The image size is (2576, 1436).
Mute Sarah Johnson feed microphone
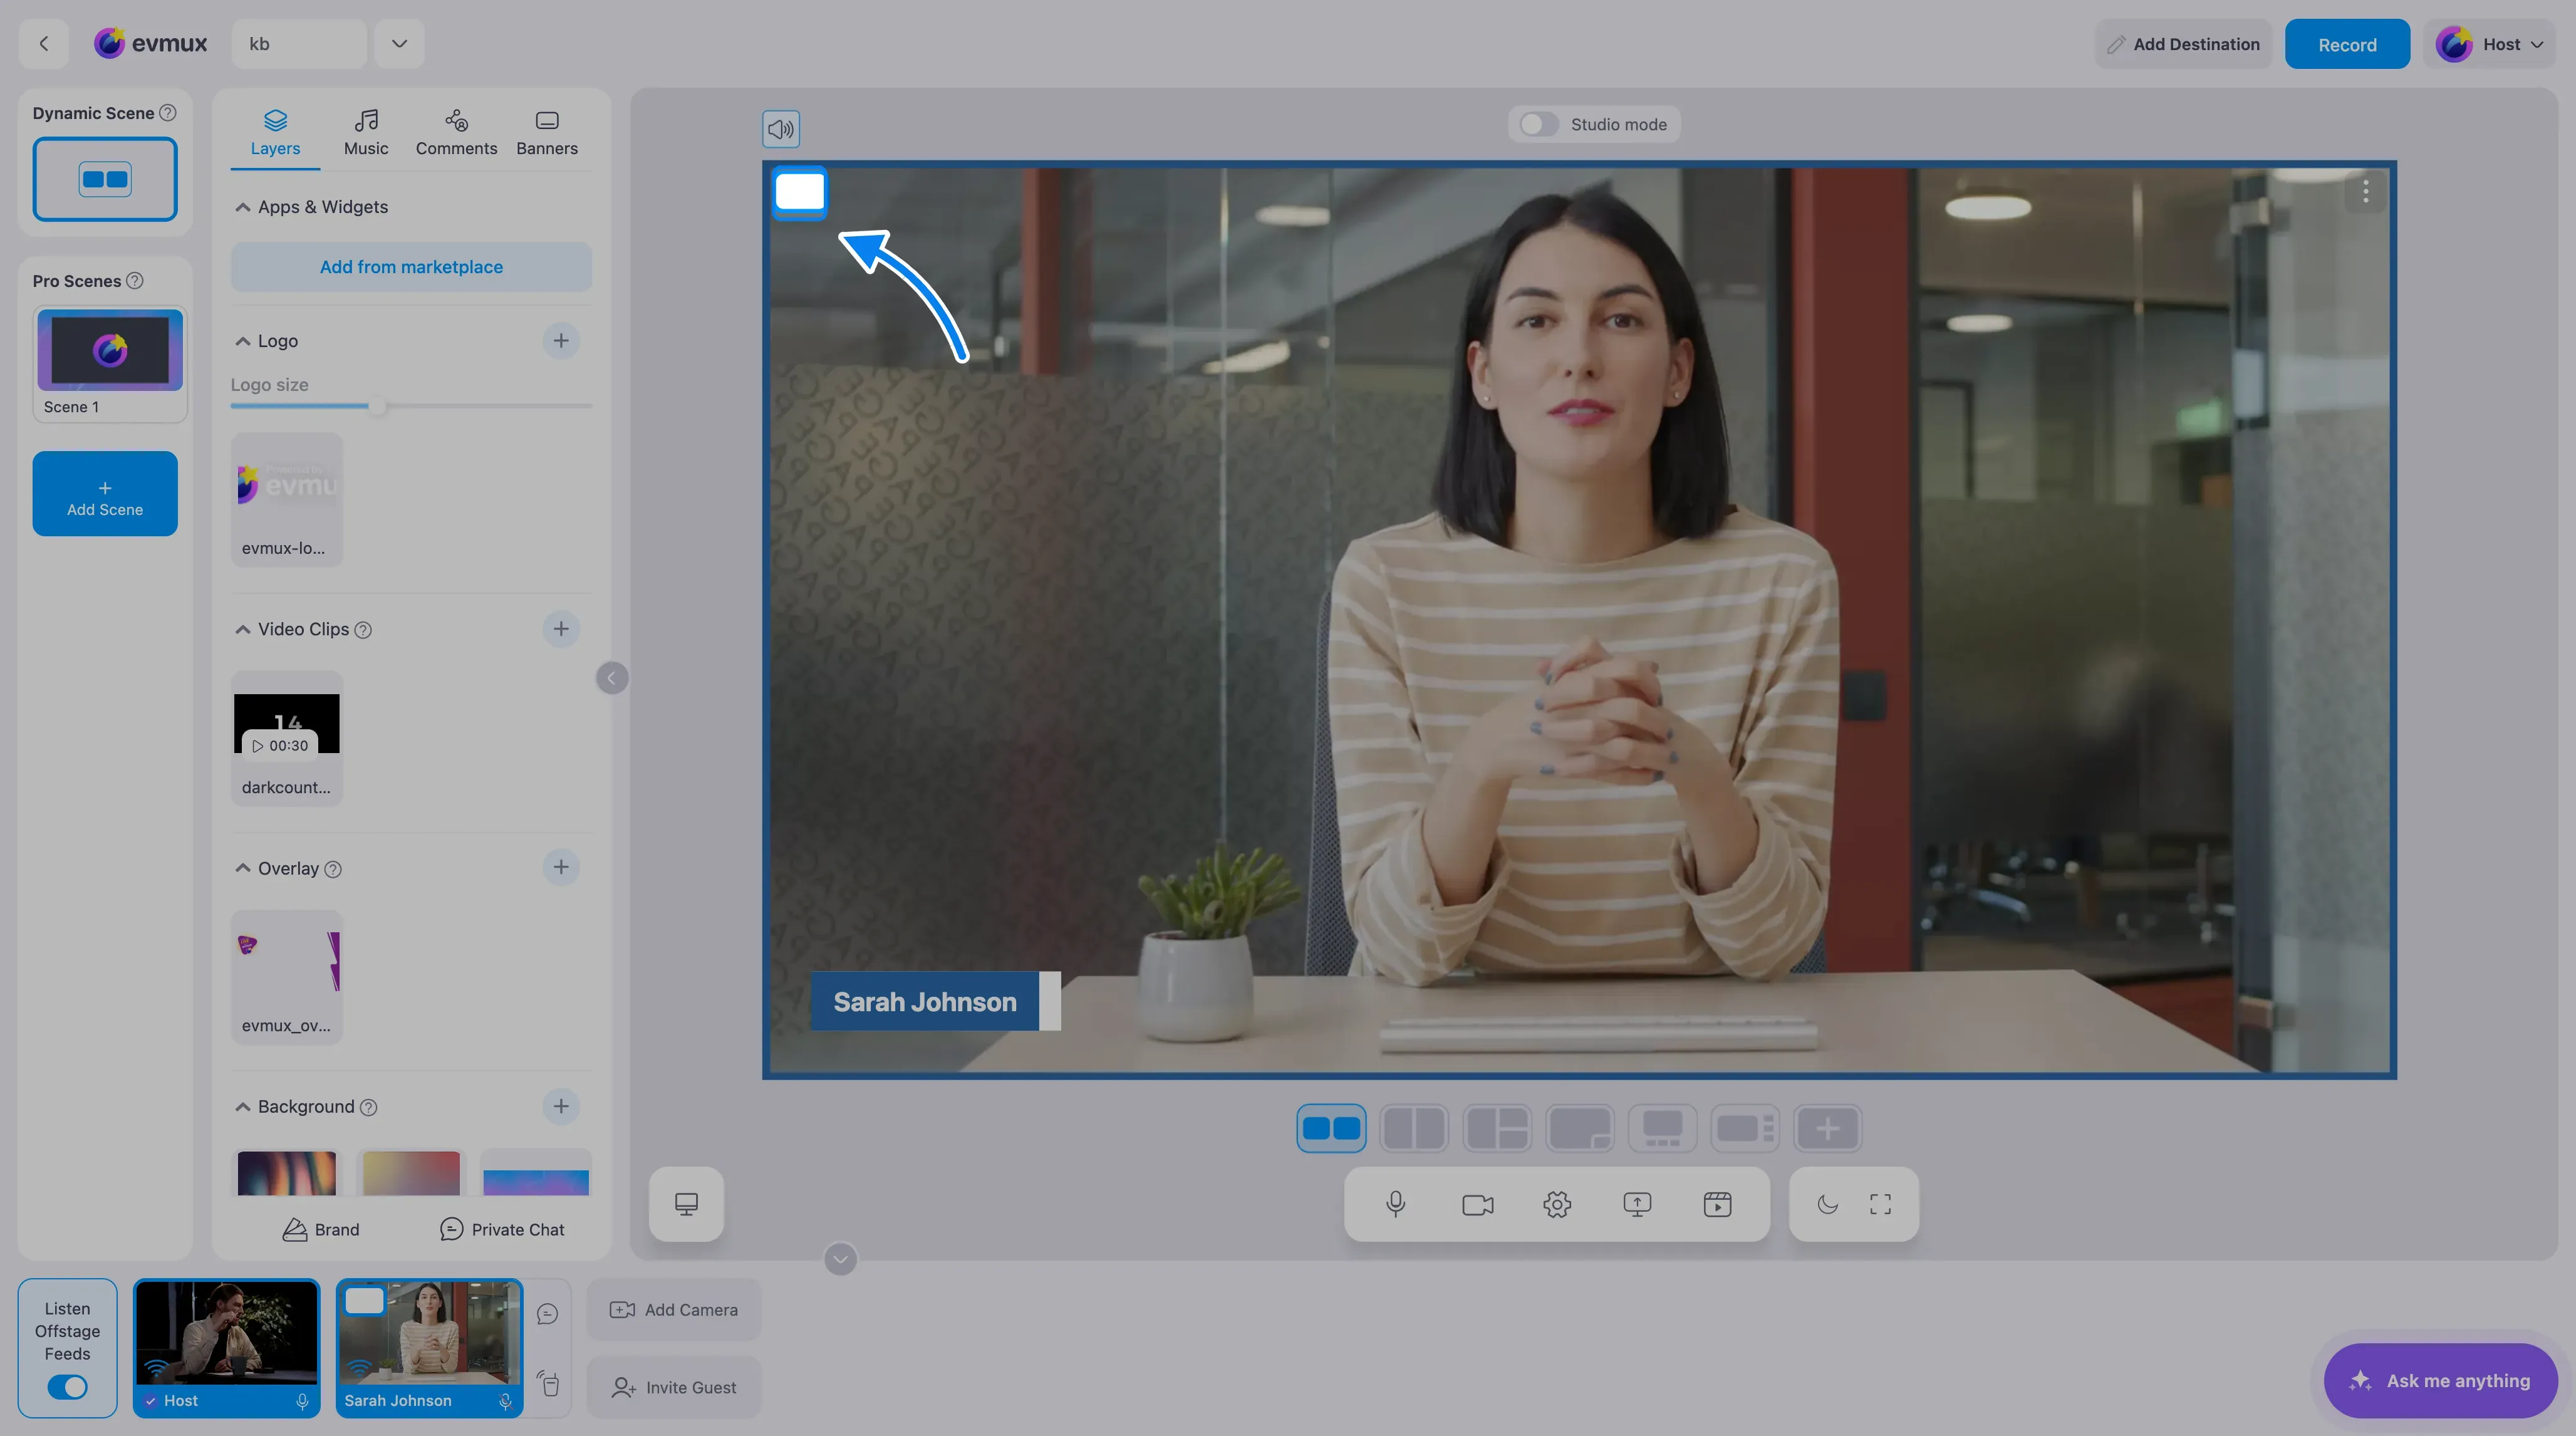505,1402
